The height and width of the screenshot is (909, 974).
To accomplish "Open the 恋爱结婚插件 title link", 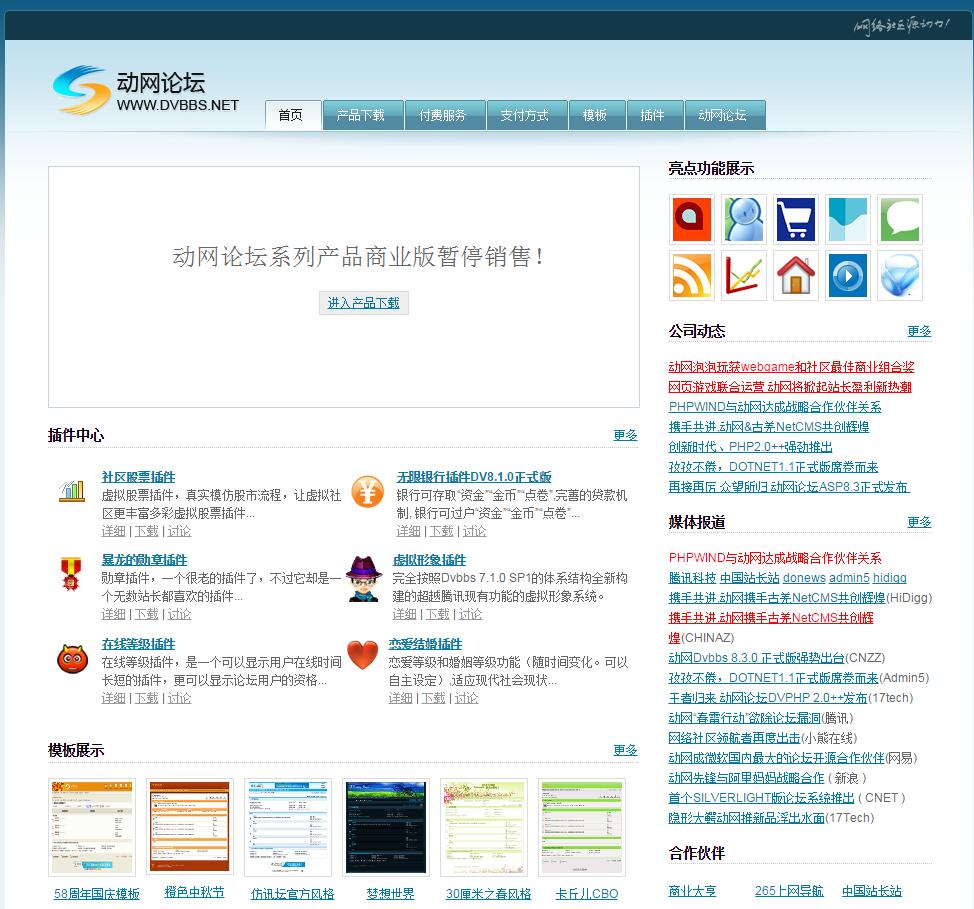I will click(425, 644).
